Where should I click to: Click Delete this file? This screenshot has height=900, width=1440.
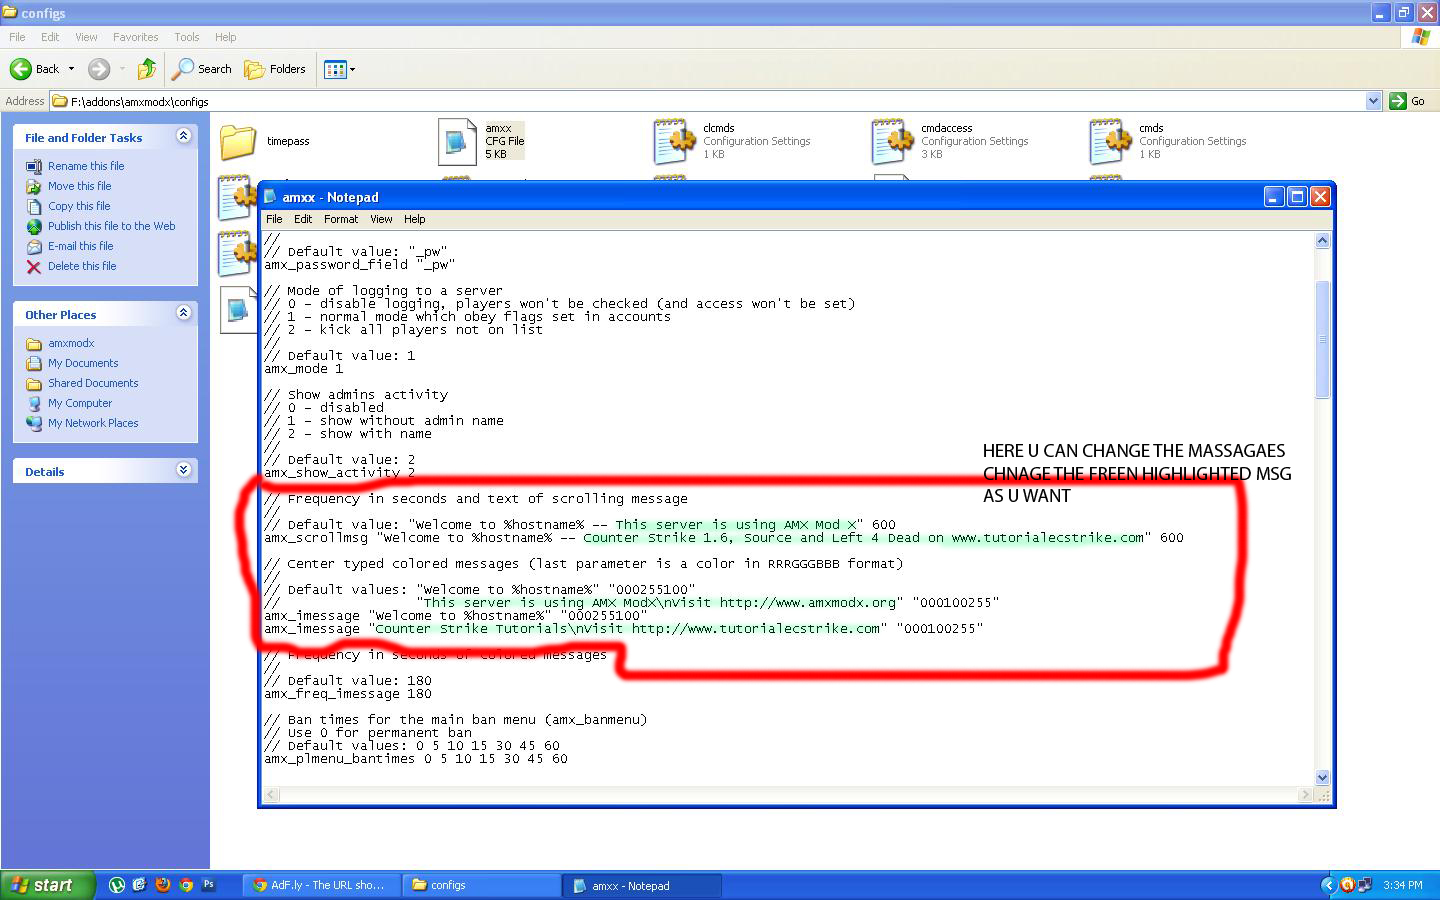tap(82, 266)
